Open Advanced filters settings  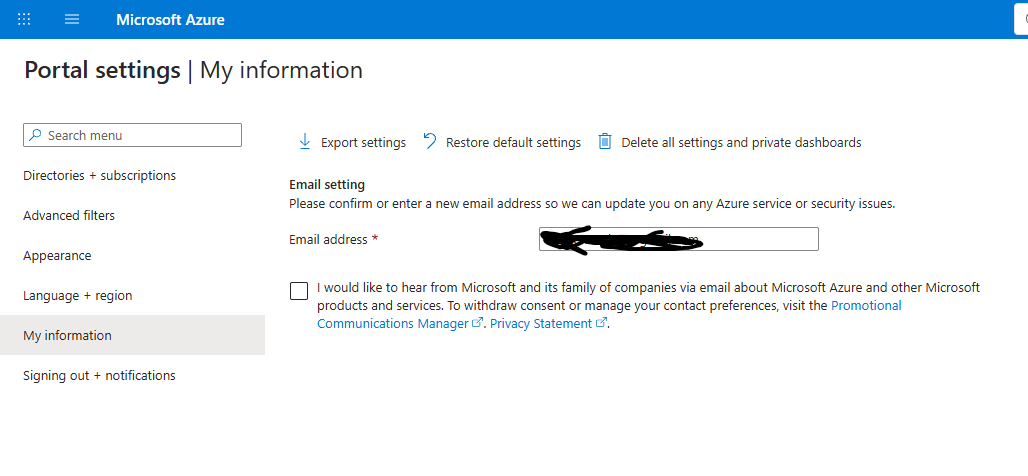pyautogui.click(x=69, y=216)
